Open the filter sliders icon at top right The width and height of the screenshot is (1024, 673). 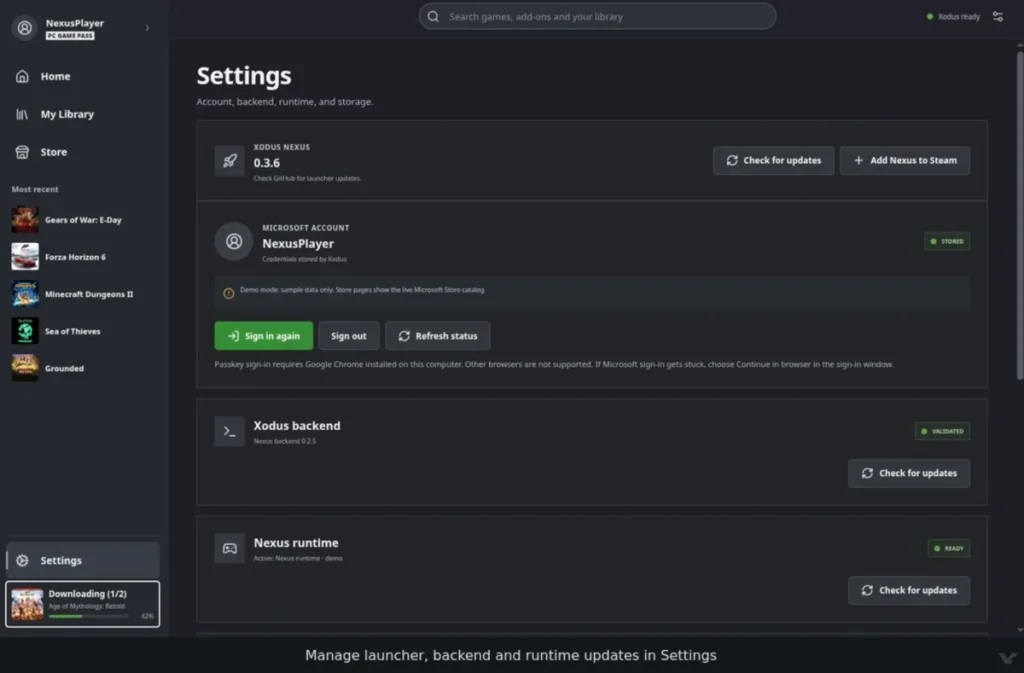click(997, 16)
